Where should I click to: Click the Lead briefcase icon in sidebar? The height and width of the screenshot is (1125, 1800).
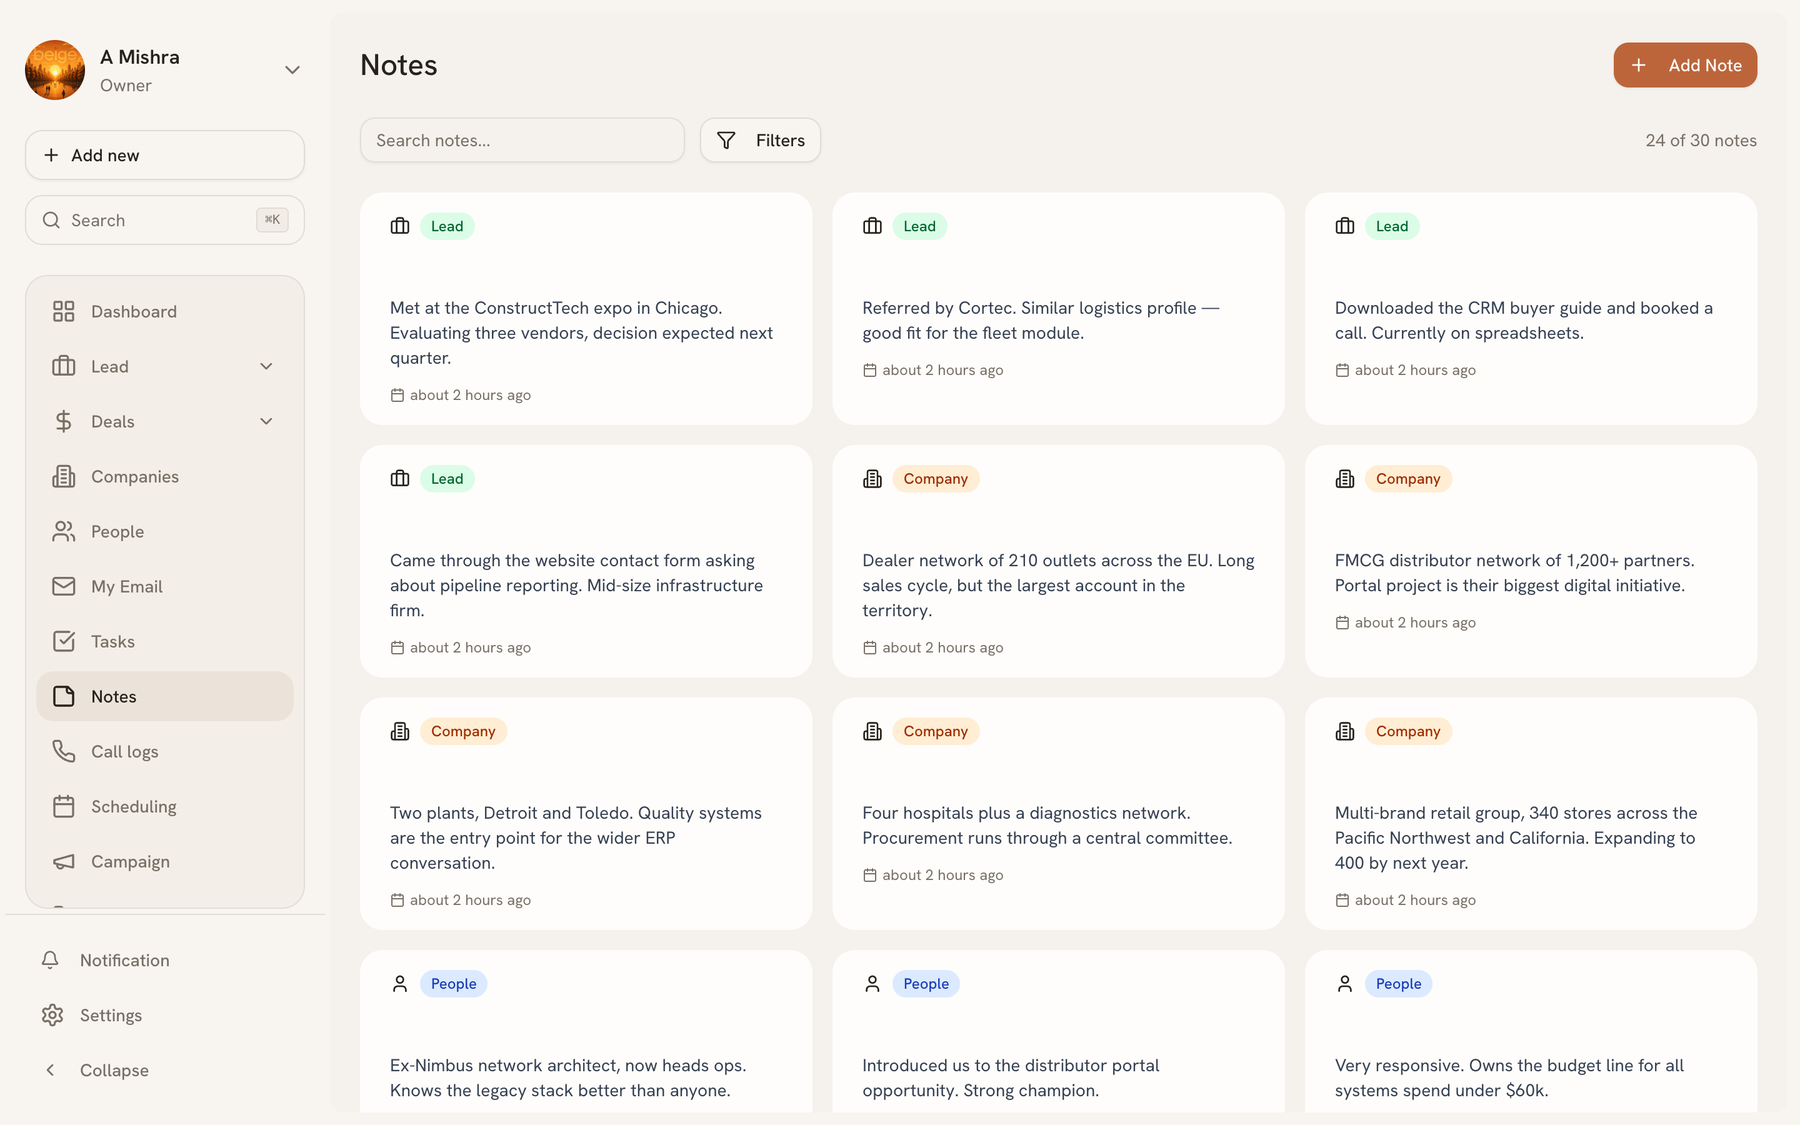click(x=64, y=367)
